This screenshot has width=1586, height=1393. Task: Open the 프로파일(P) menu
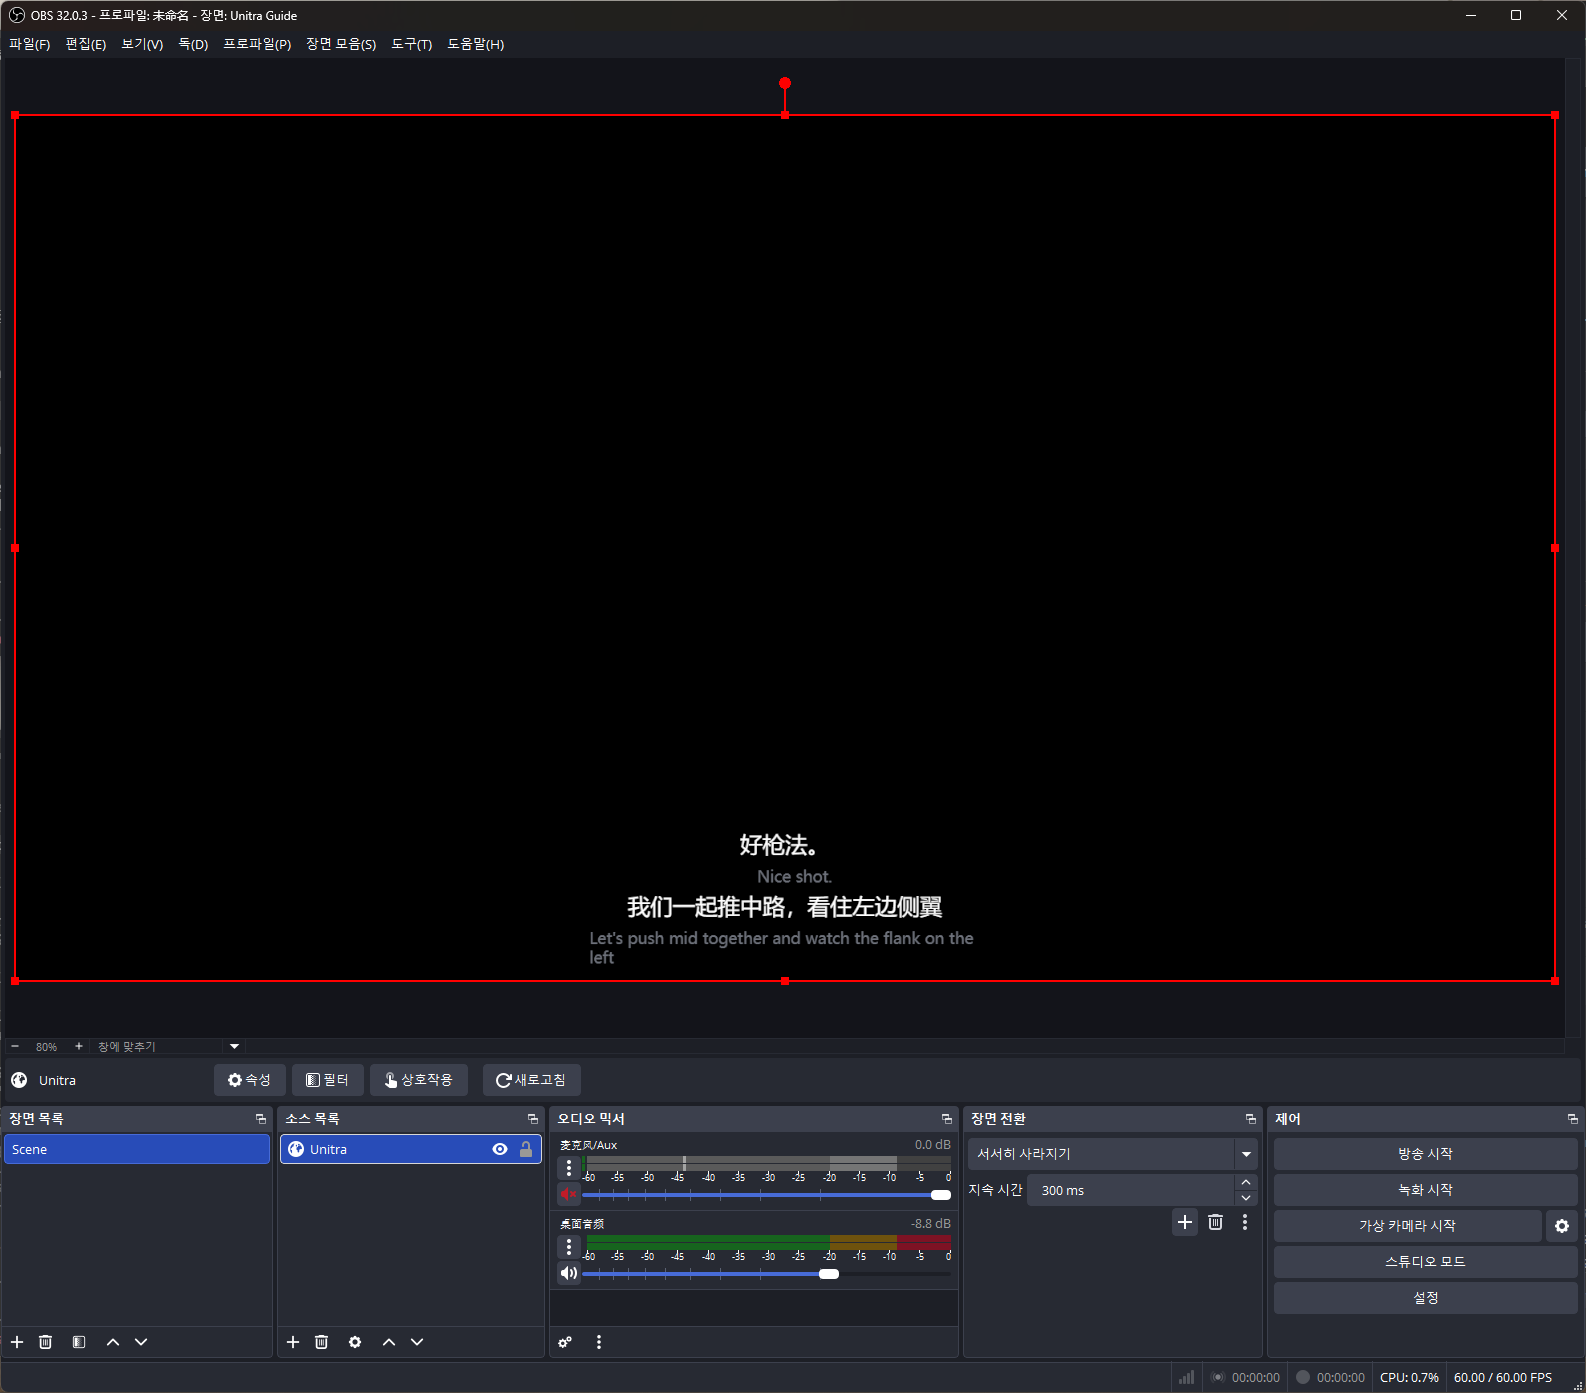pyautogui.click(x=257, y=44)
